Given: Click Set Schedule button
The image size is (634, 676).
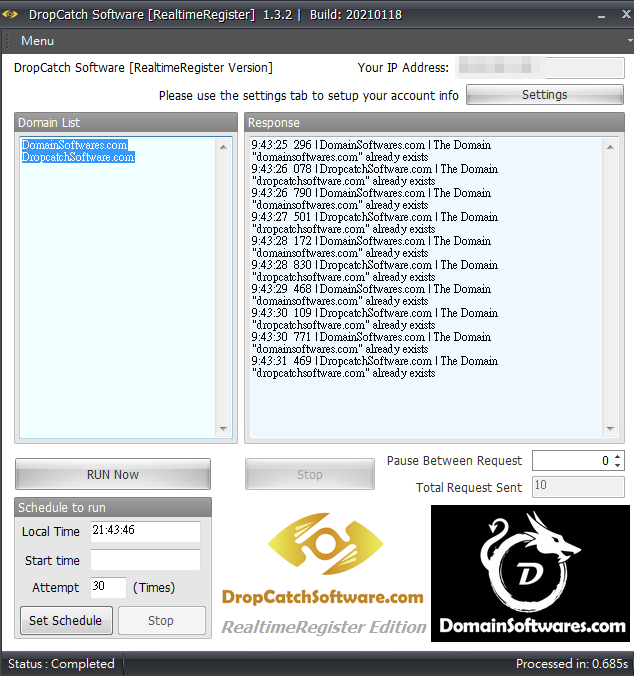Looking at the screenshot, I should 66,620.
